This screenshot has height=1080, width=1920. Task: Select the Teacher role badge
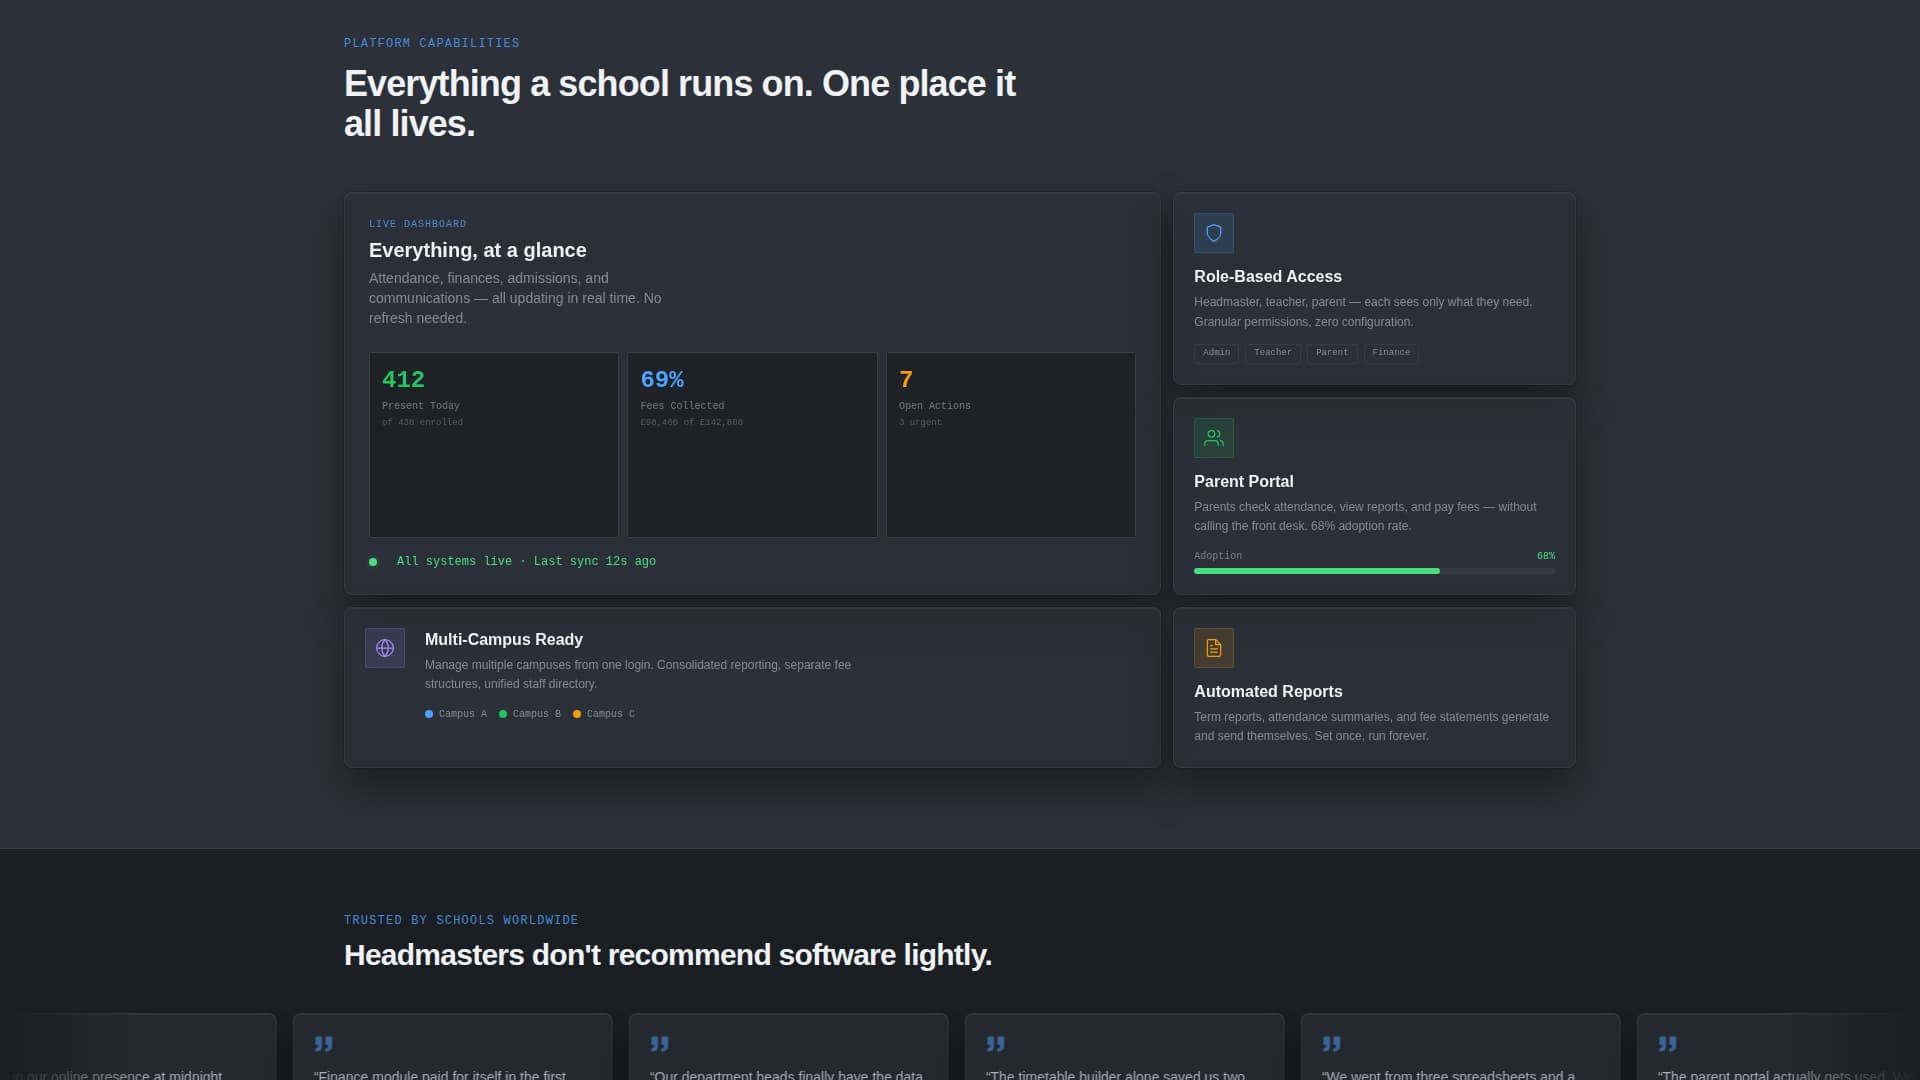1272,352
